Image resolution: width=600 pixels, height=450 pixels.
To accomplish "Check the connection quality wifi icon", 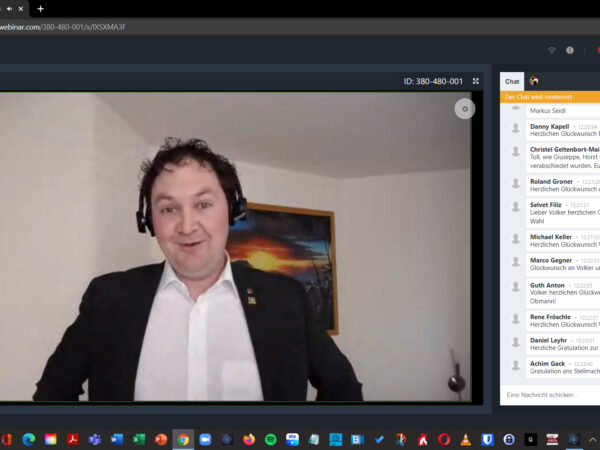I will (x=551, y=50).
